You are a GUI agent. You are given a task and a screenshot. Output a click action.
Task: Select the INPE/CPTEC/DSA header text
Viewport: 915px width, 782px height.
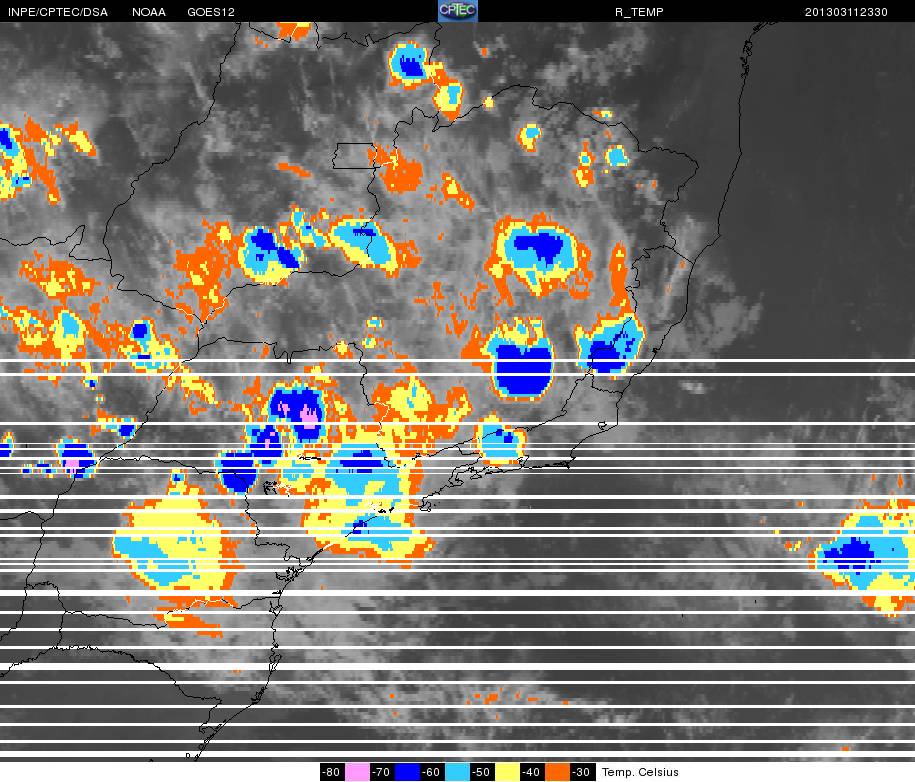coord(58,12)
